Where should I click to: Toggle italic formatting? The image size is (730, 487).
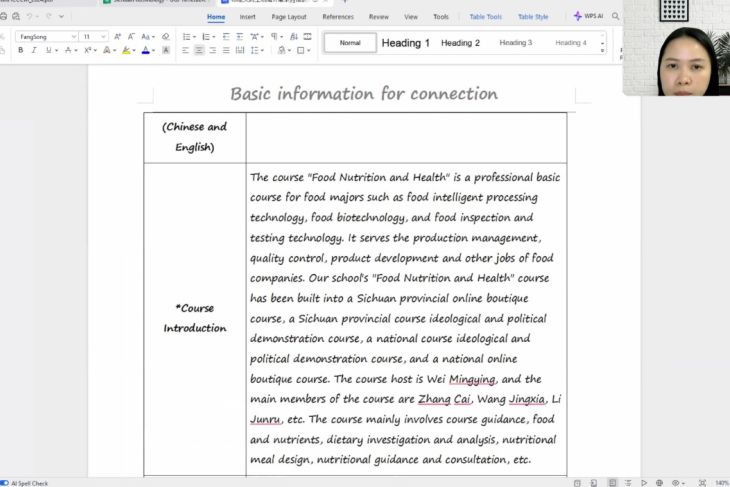[34, 50]
